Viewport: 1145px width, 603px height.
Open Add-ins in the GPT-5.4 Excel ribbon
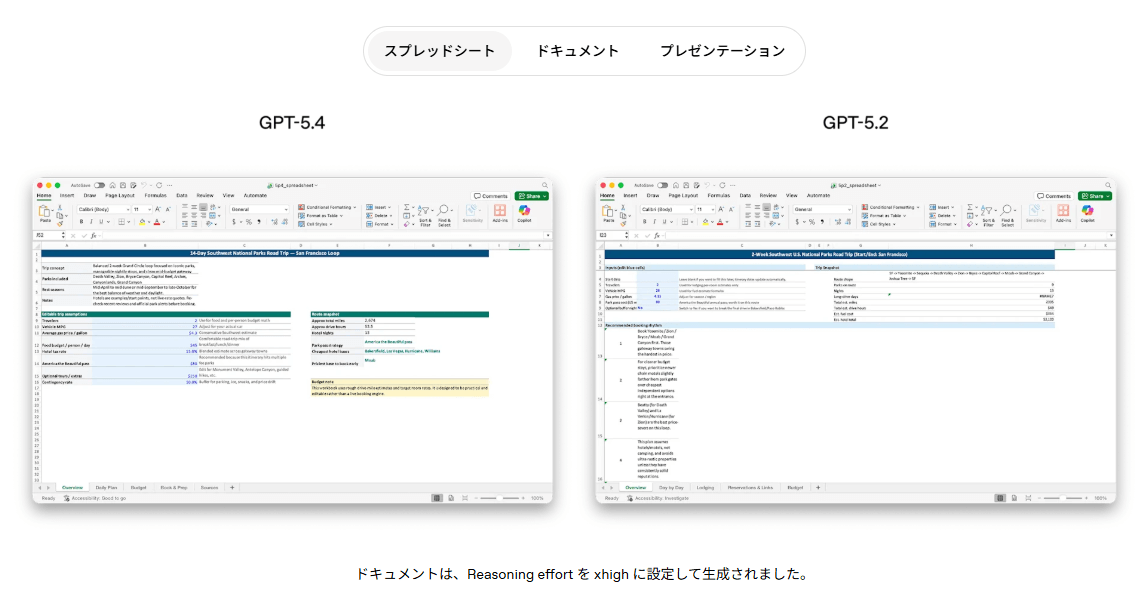coord(498,212)
